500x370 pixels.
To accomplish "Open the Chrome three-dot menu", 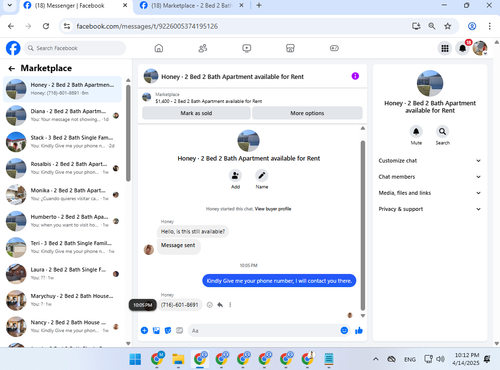I will tap(490, 26).
